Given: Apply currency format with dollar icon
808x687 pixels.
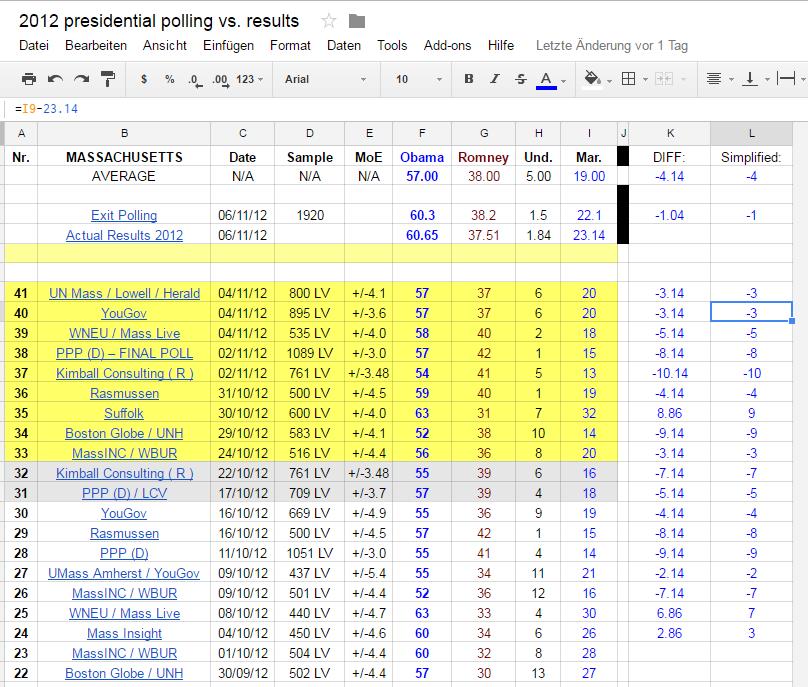Looking at the screenshot, I should [144, 79].
